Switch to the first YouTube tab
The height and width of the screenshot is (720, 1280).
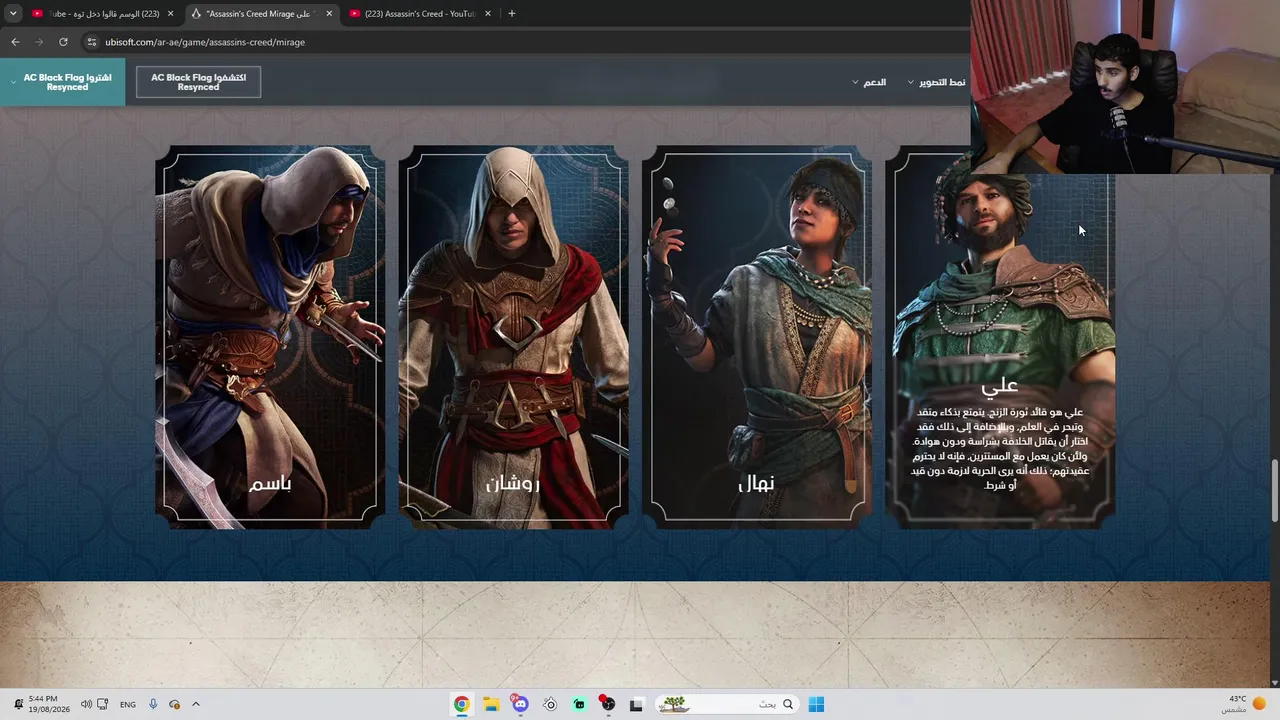pos(102,14)
